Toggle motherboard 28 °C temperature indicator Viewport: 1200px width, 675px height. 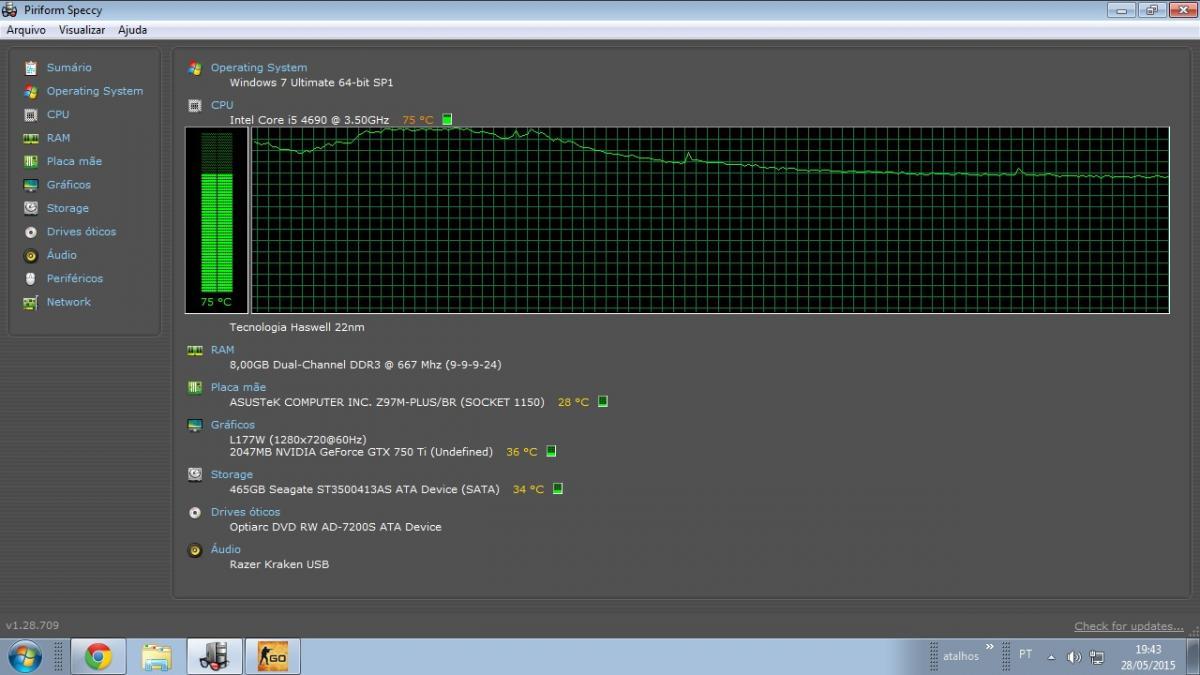coord(603,402)
